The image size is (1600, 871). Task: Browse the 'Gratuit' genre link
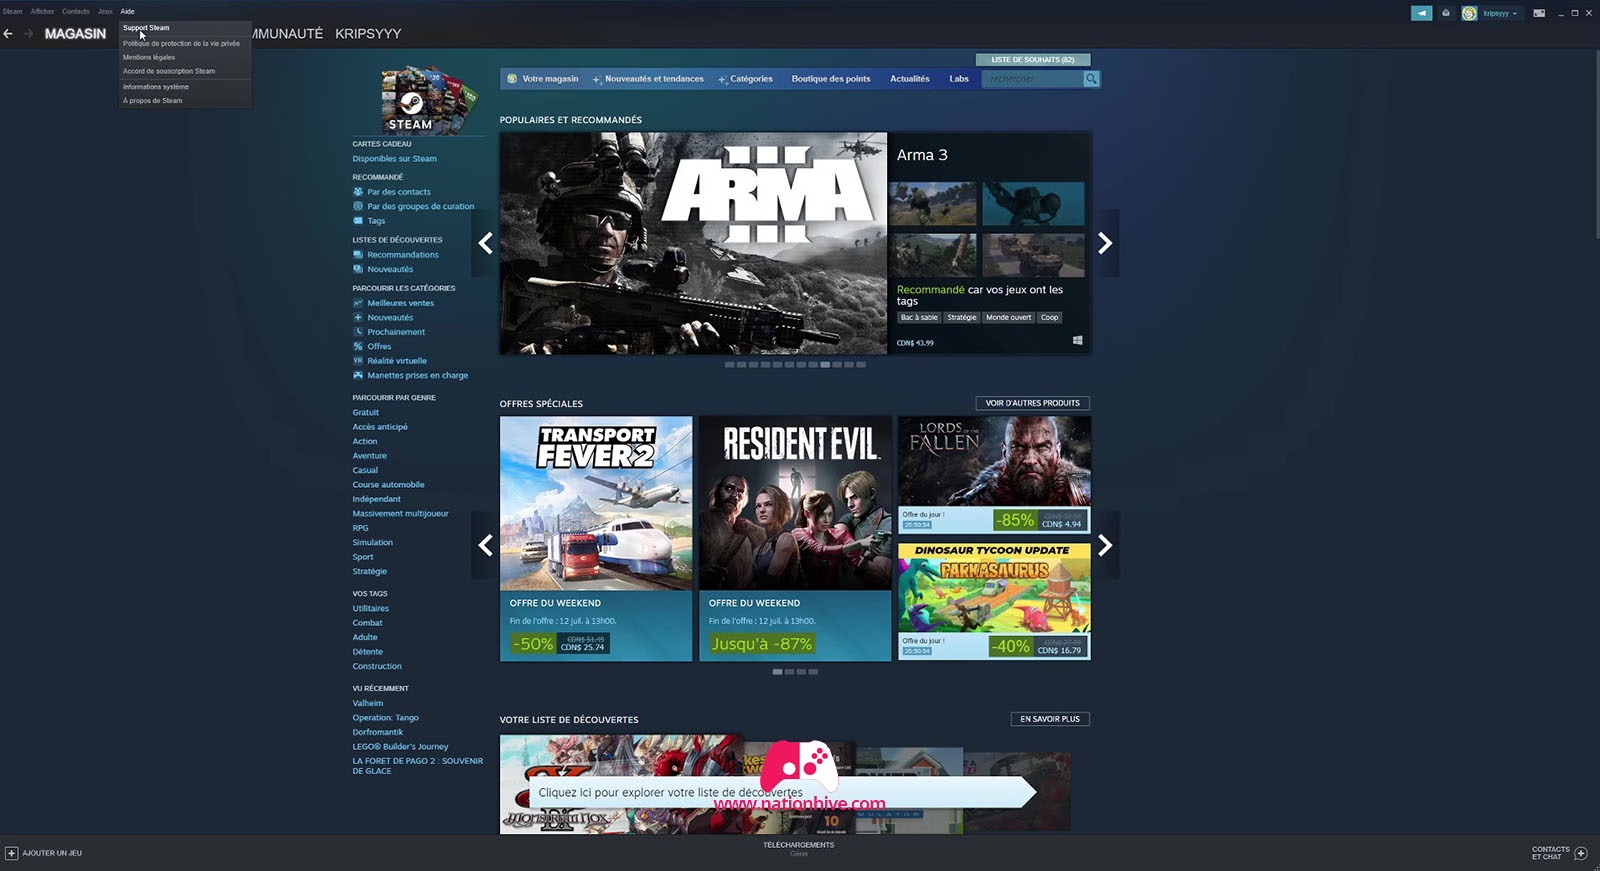tap(365, 412)
